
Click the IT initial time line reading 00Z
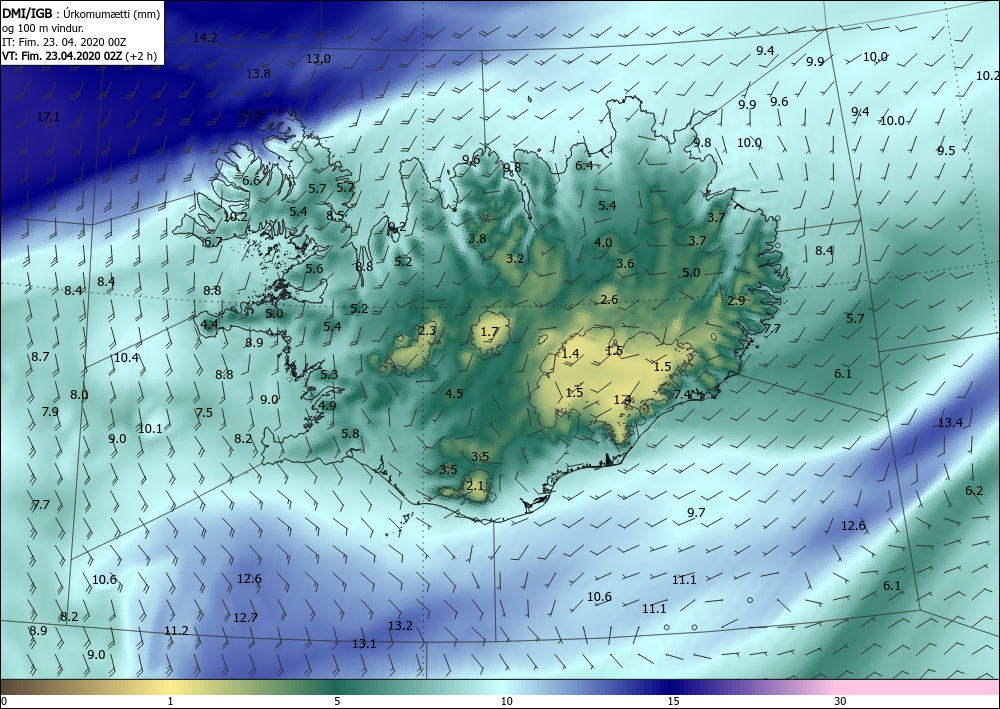[64, 41]
